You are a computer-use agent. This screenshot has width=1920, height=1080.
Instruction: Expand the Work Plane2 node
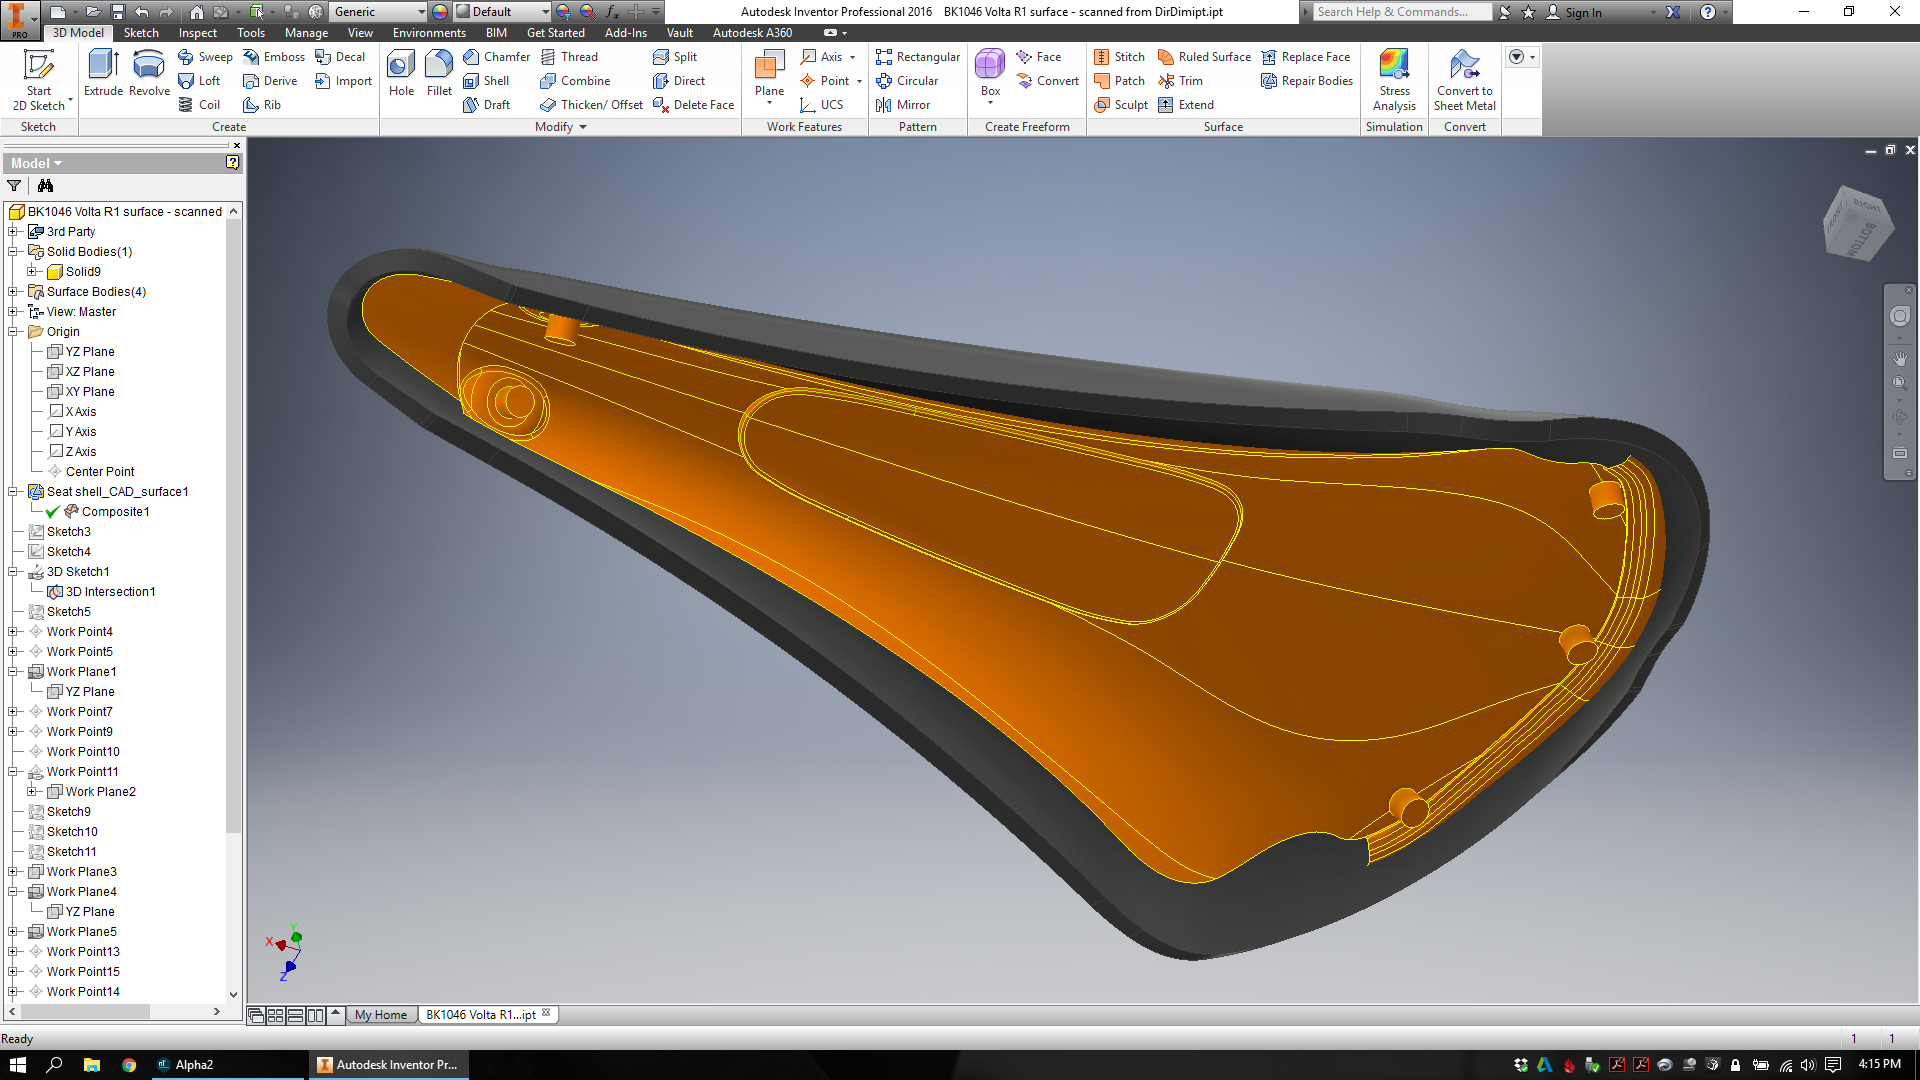(33, 791)
